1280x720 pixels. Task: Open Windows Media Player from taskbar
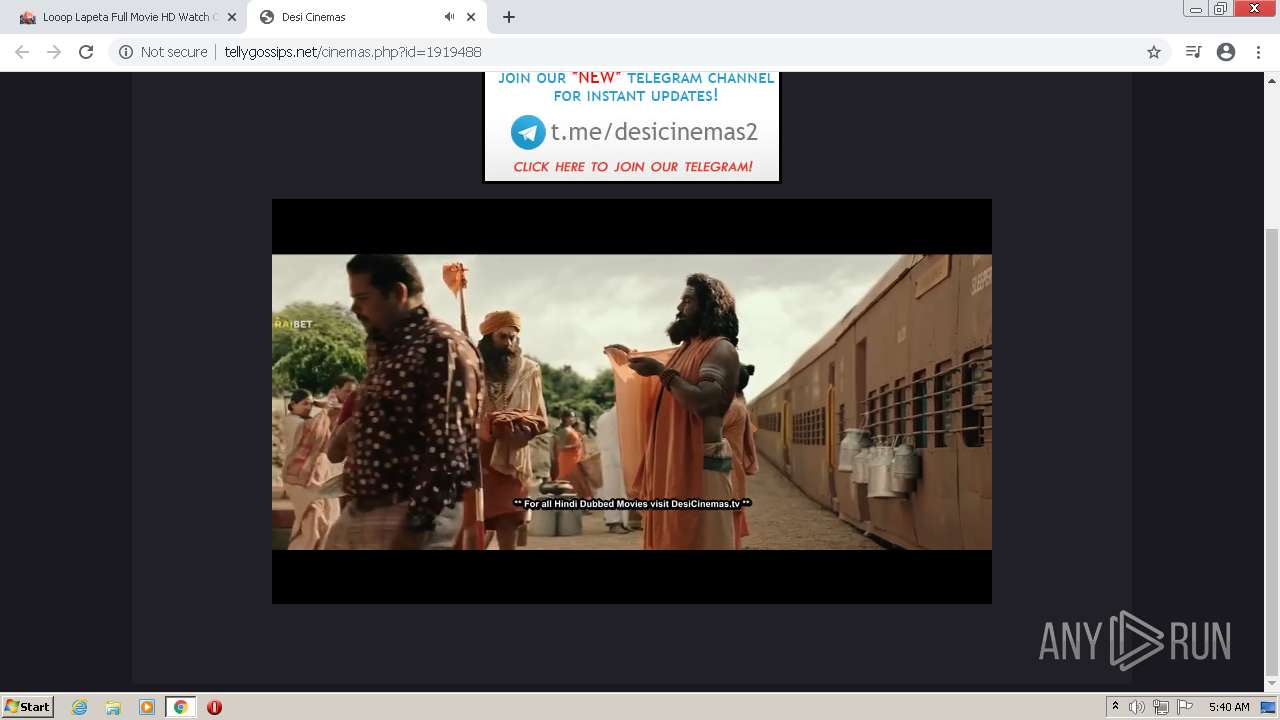coord(147,707)
